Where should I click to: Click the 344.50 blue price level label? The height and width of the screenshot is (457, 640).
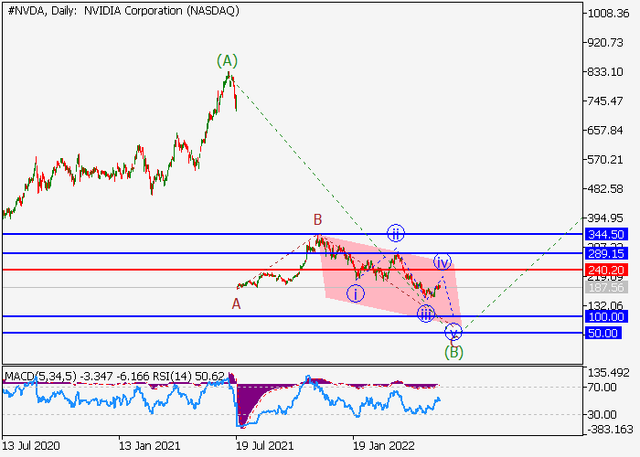(607, 235)
